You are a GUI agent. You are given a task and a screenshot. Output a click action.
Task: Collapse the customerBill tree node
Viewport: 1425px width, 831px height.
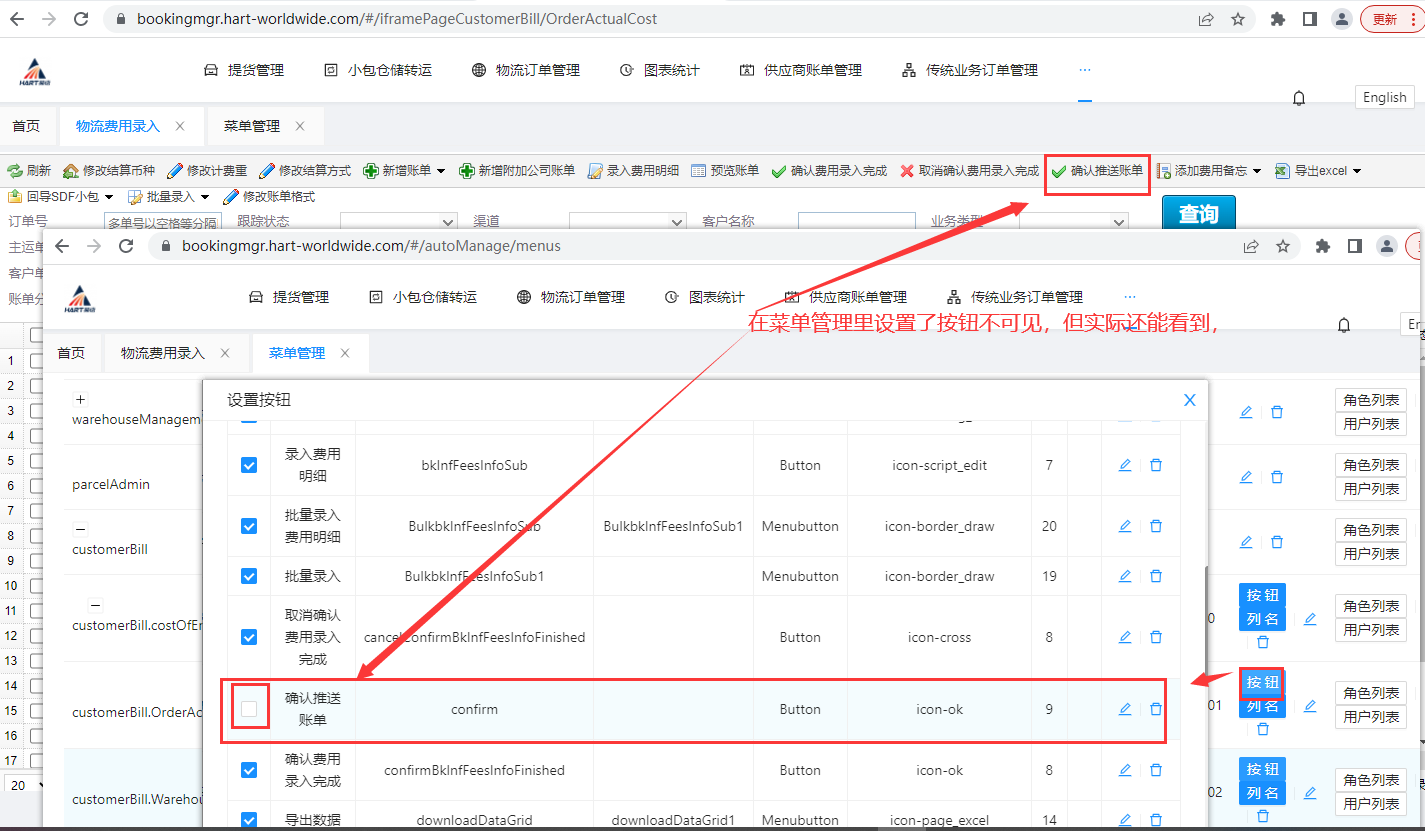click(81, 529)
